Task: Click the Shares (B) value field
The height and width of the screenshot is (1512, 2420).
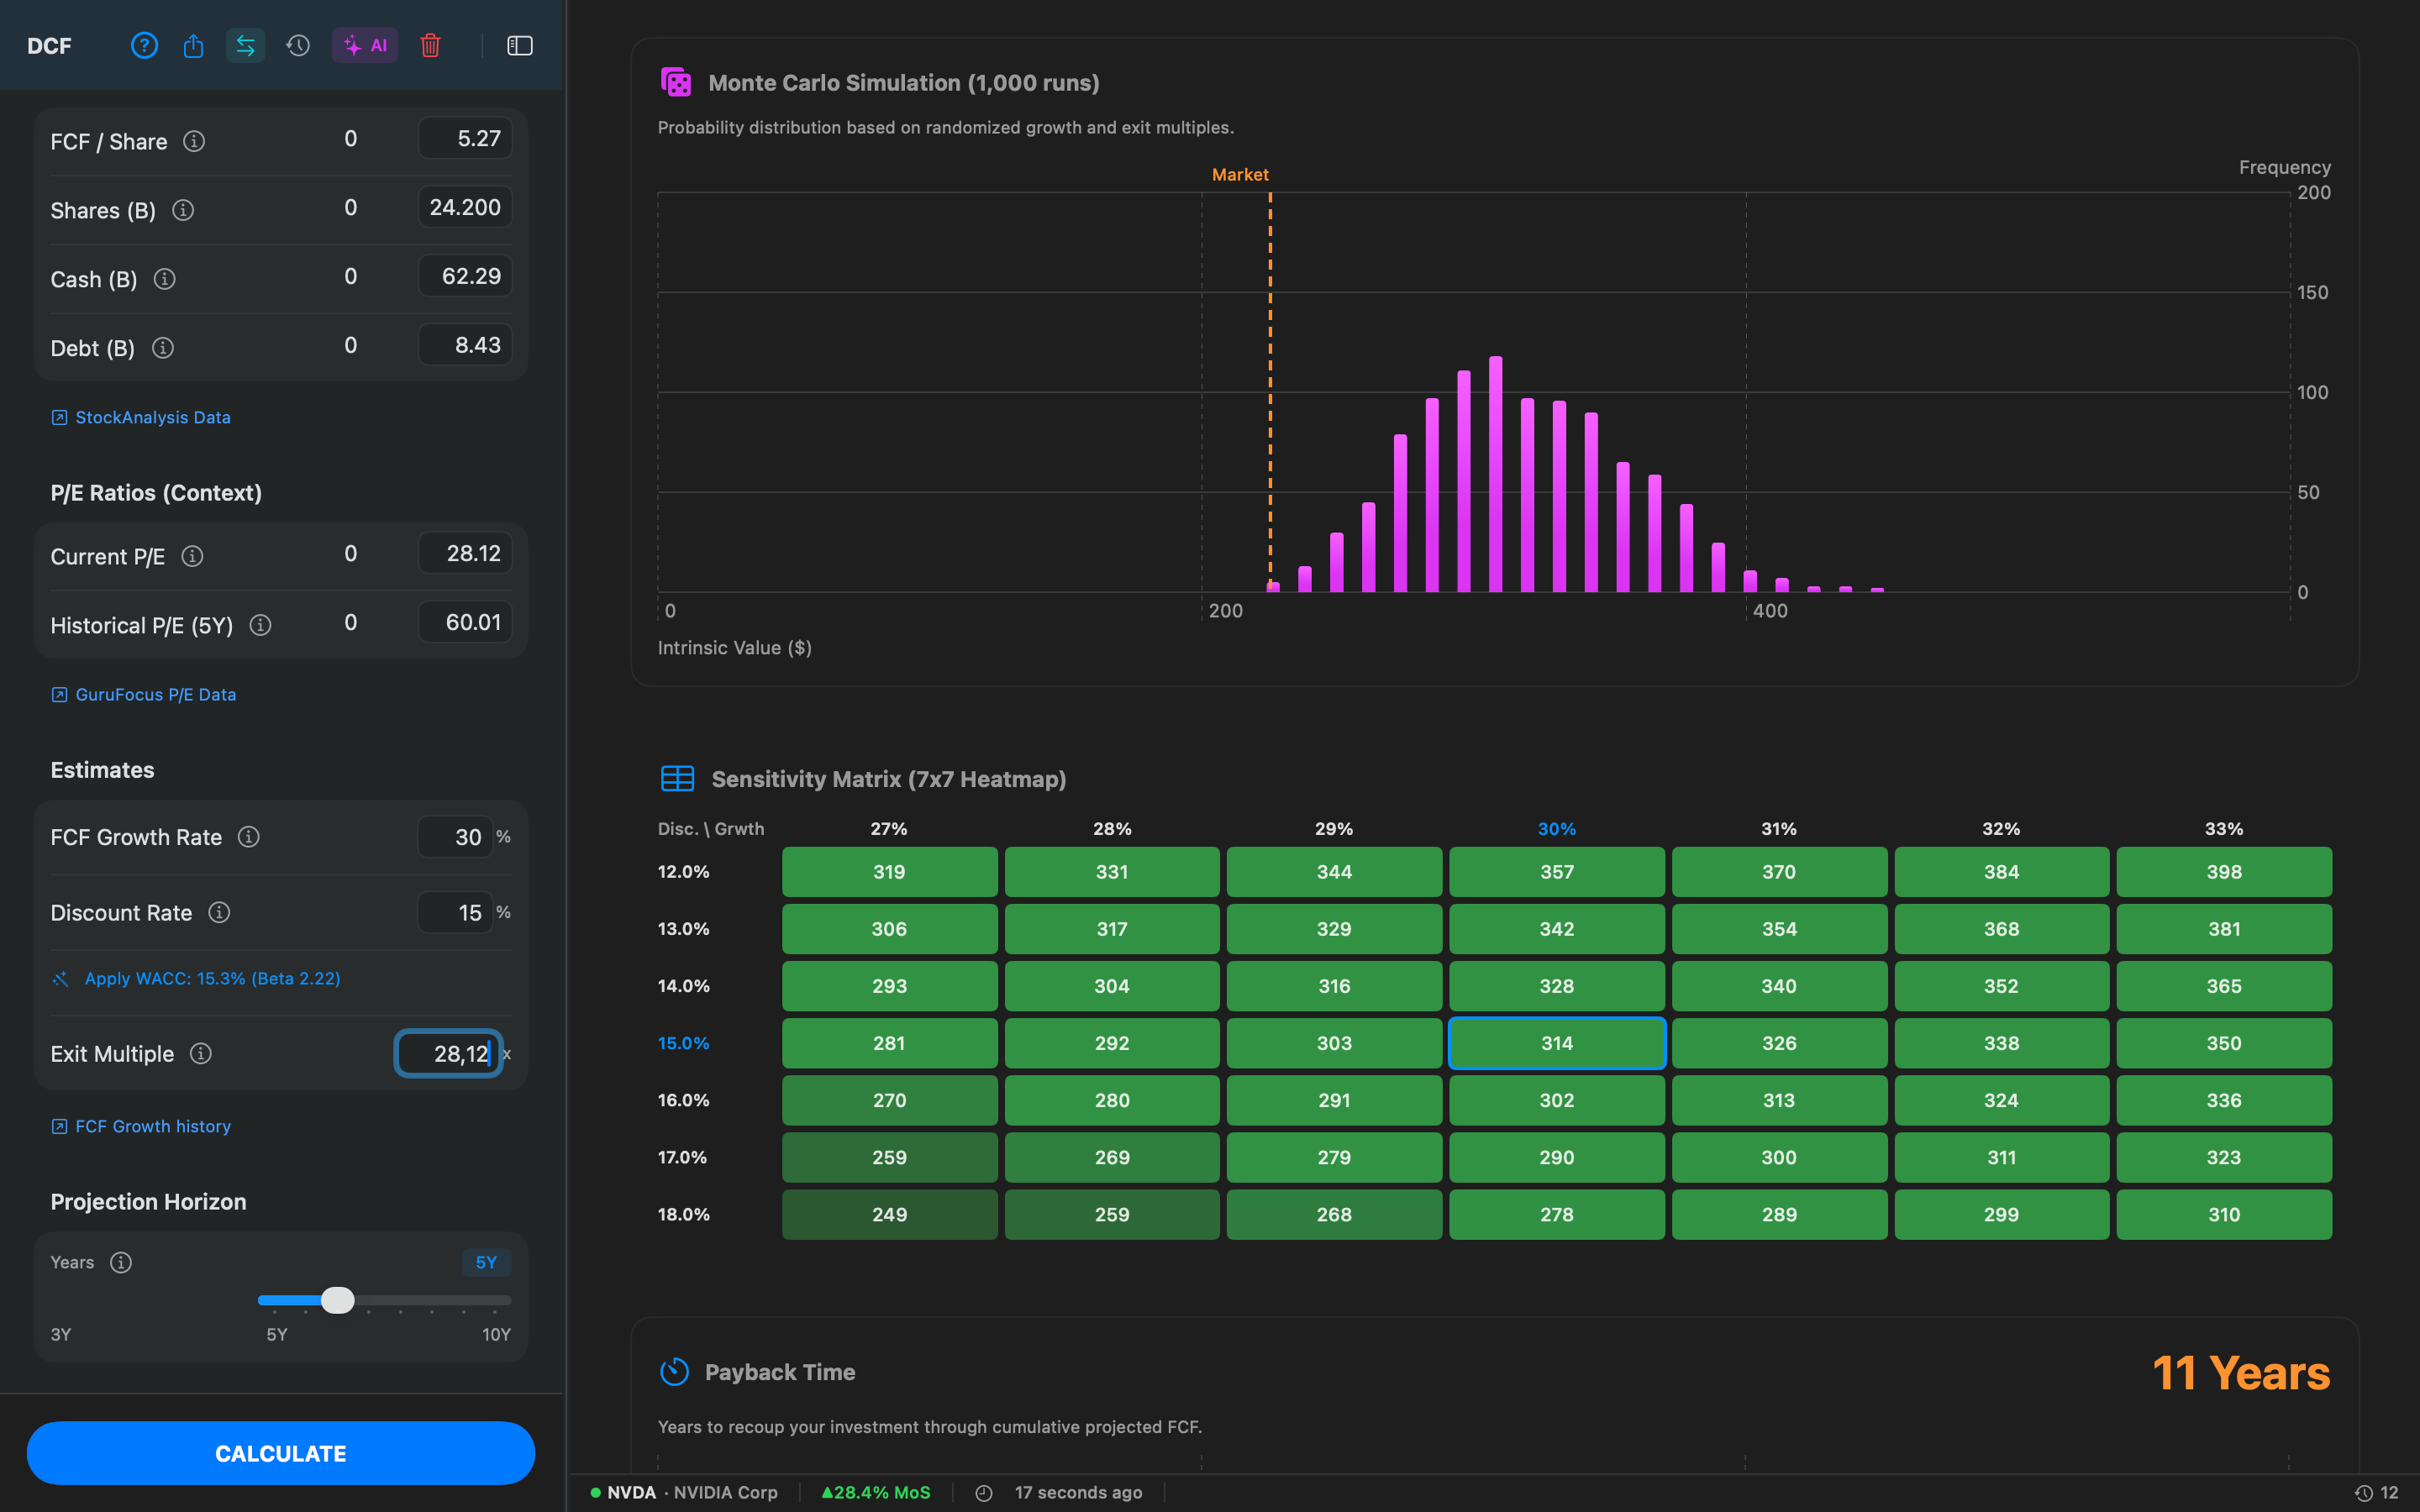Action: (x=465, y=207)
